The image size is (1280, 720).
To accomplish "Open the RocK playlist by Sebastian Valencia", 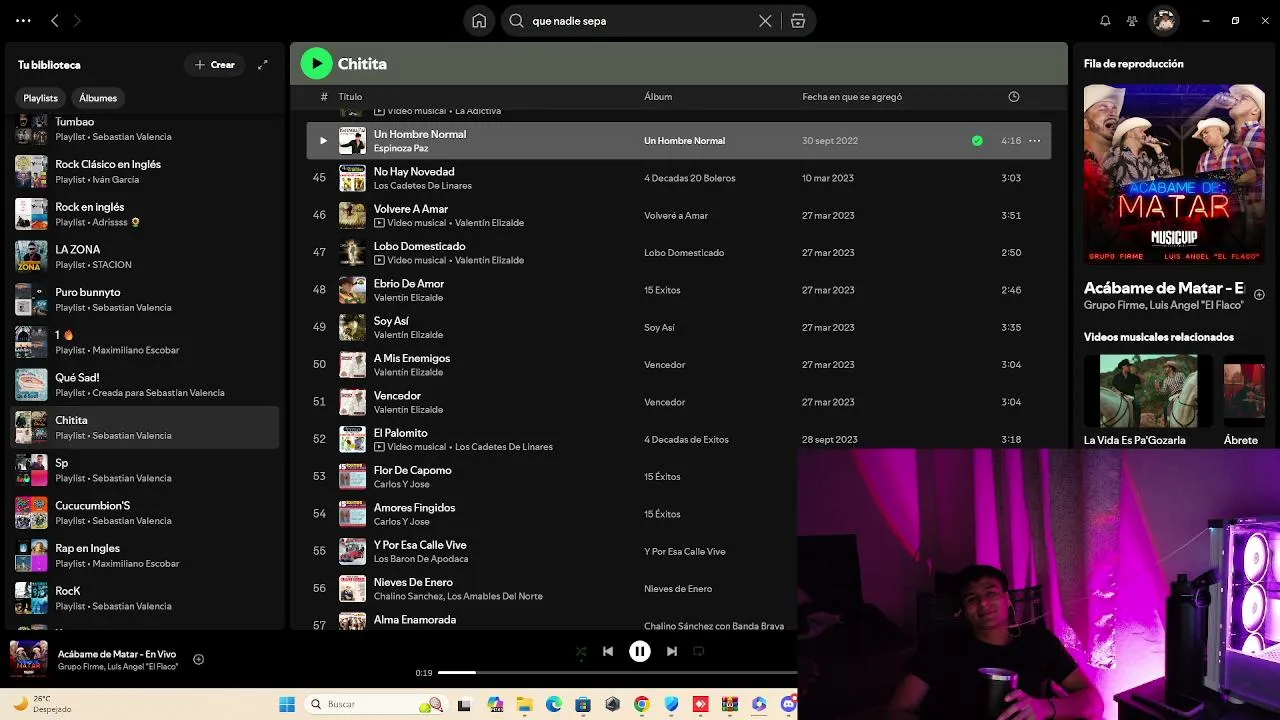I will coord(145,598).
